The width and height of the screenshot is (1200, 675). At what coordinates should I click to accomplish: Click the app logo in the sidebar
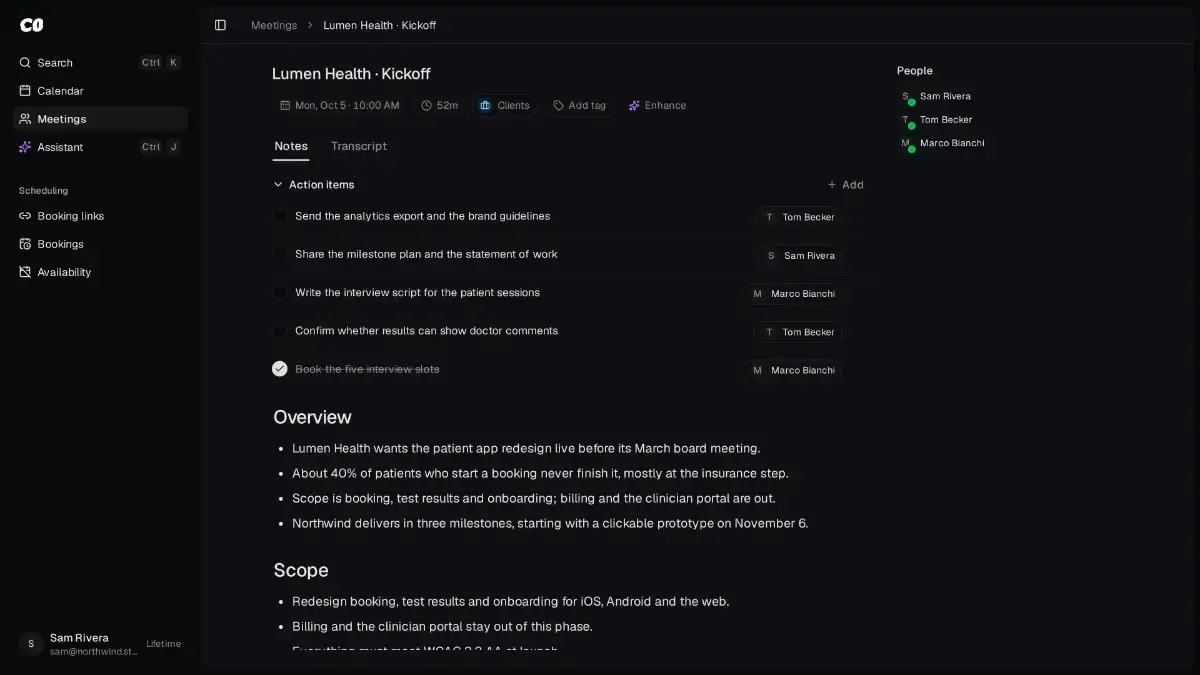pos(31,25)
